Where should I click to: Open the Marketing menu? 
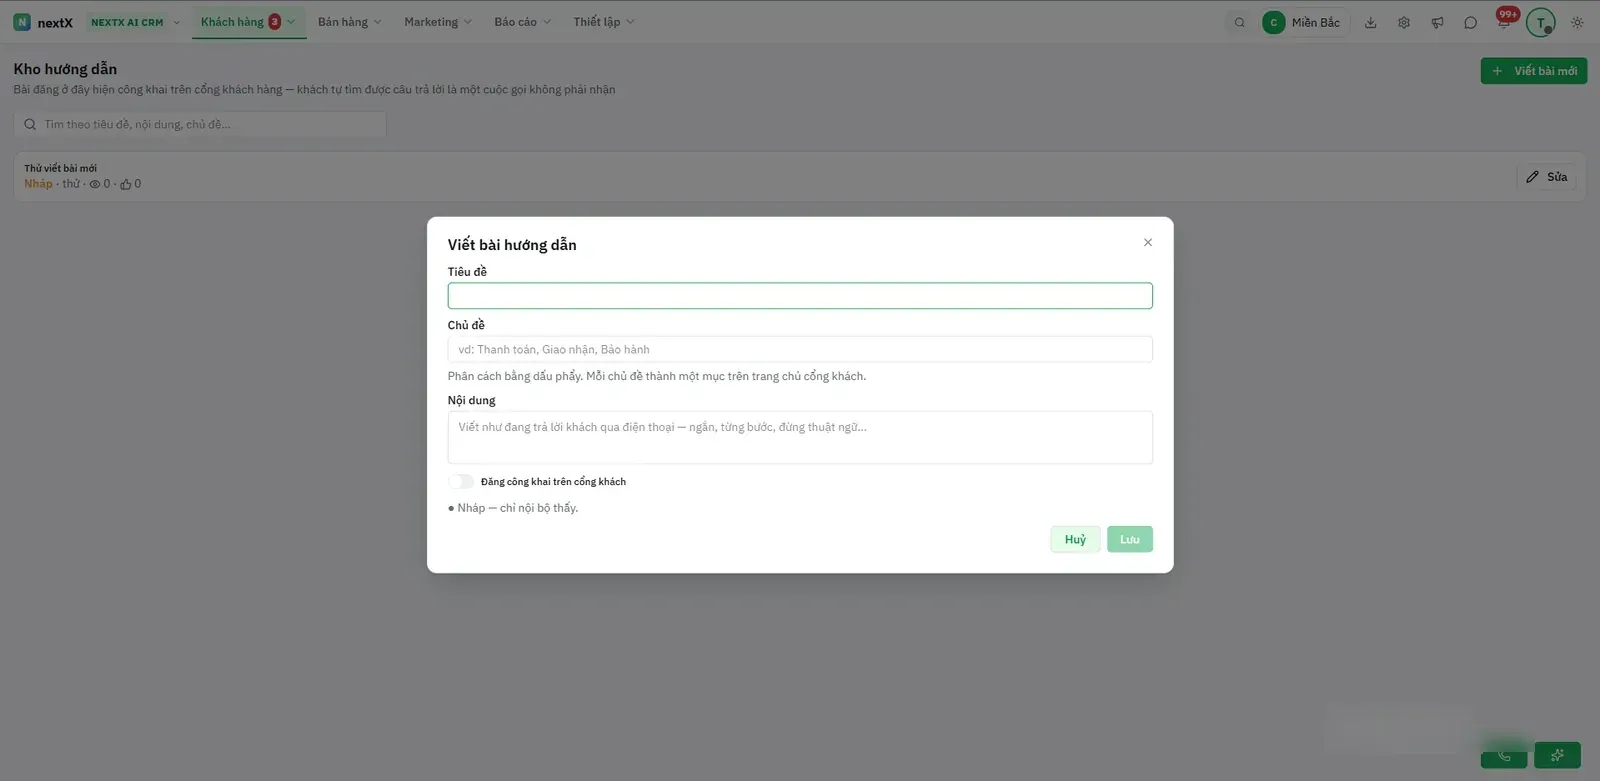click(437, 22)
